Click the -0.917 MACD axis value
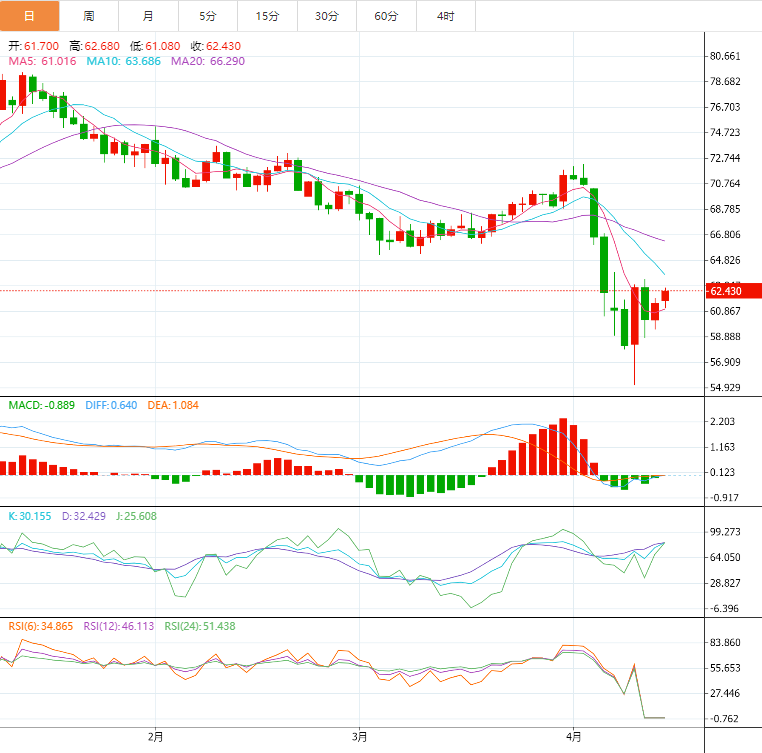This screenshot has width=762, height=753. pyautogui.click(x=724, y=498)
